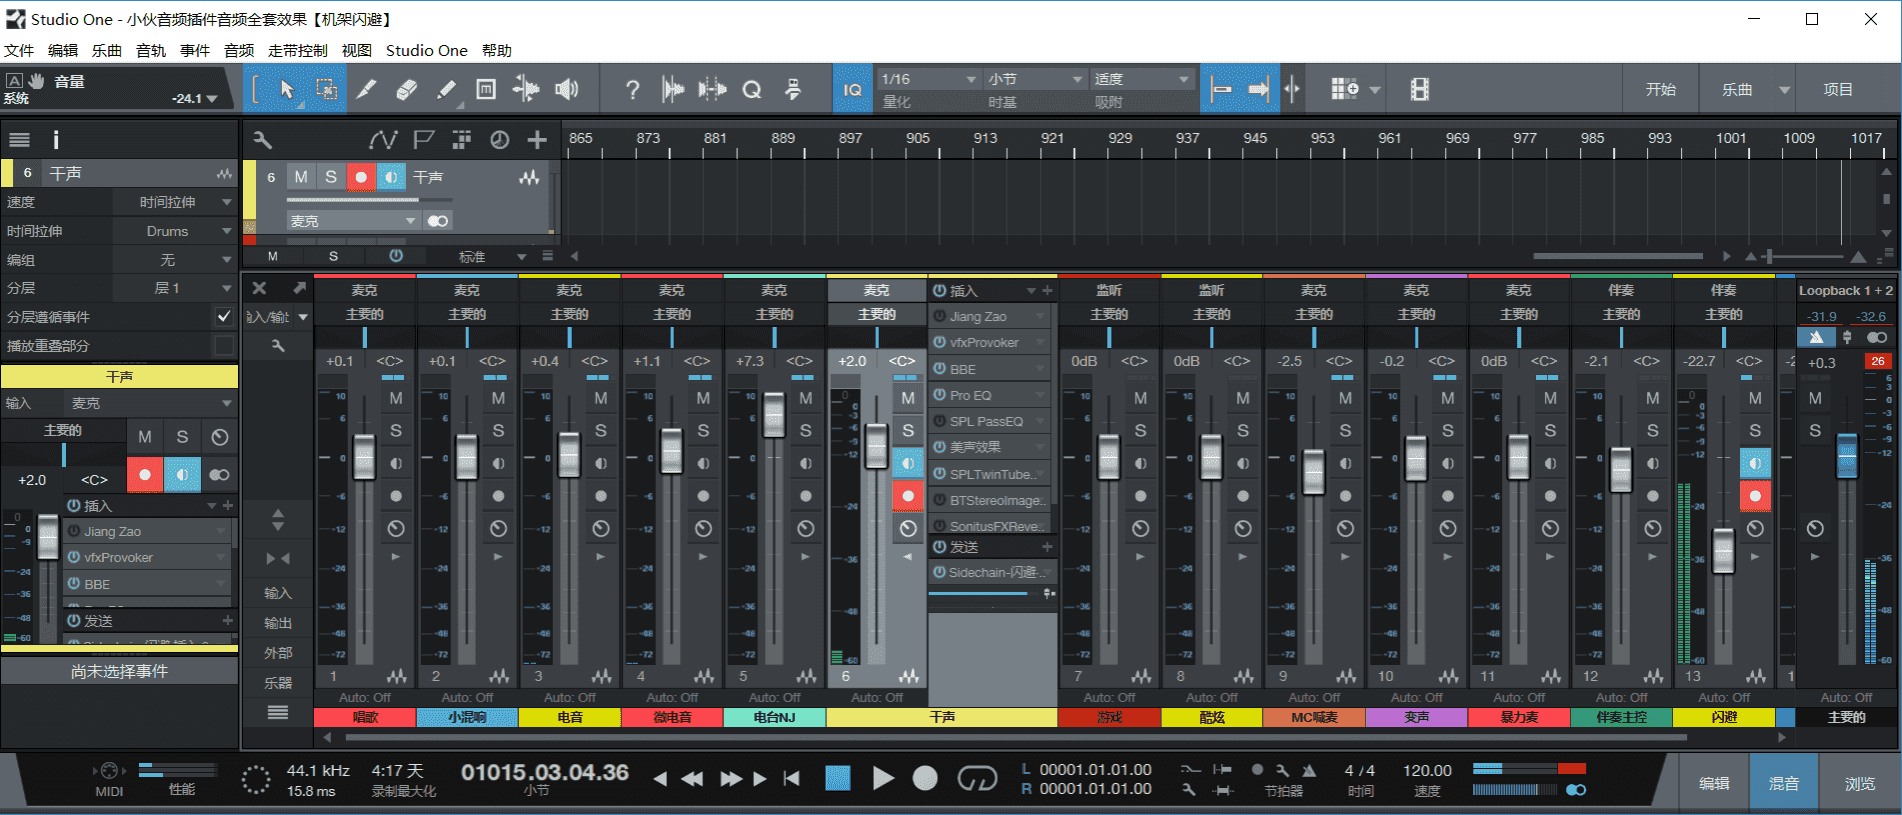
Task: Switch to the 项目 page
Action: coord(1838,90)
